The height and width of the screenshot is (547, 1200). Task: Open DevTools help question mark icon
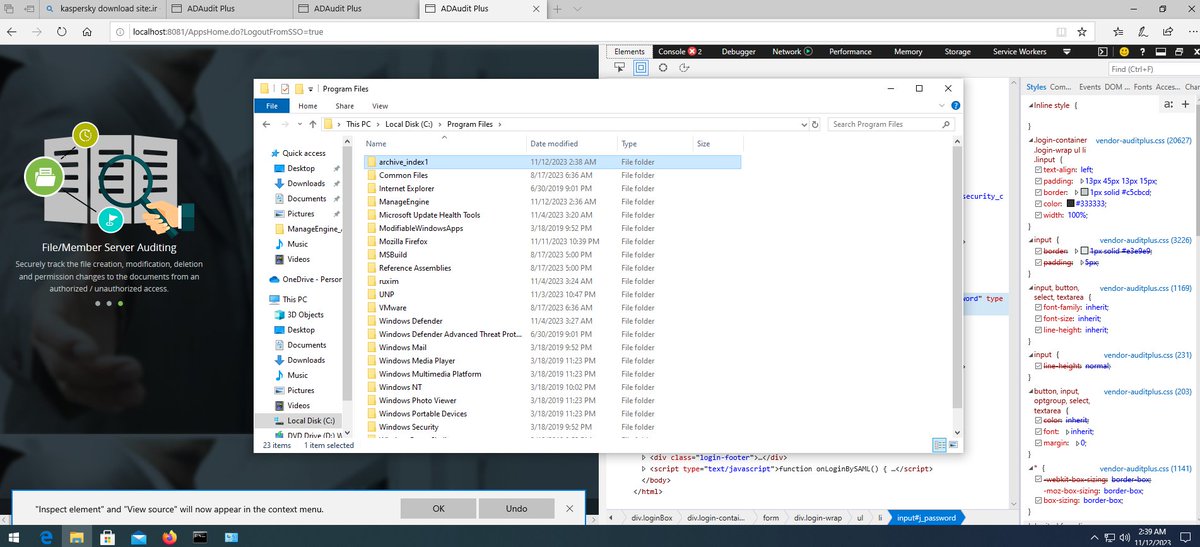tap(1143, 51)
